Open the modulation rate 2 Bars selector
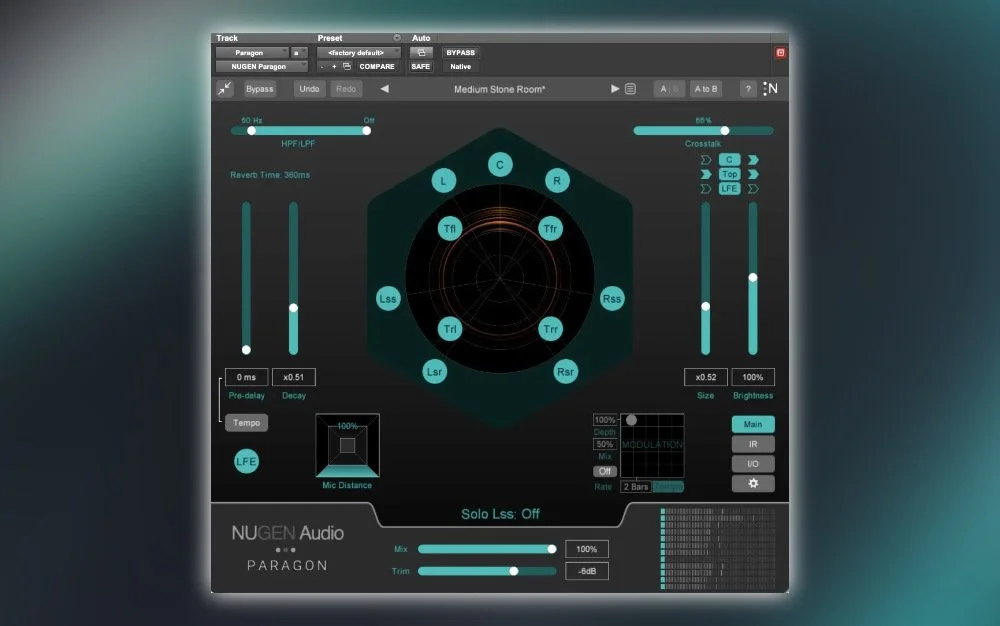 pyautogui.click(x=636, y=486)
